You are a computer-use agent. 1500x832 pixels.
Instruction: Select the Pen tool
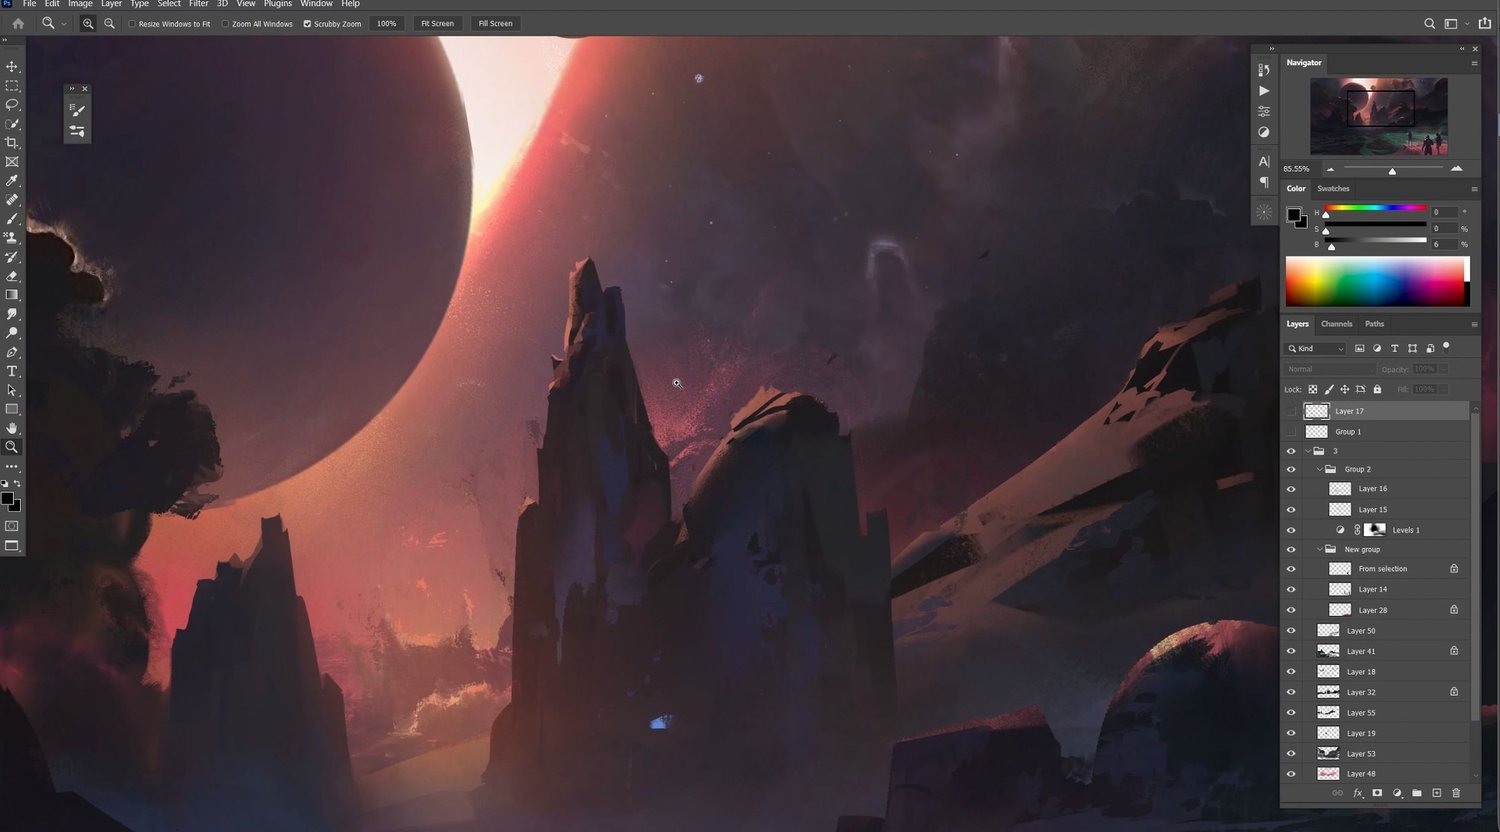(x=12, y=352)
